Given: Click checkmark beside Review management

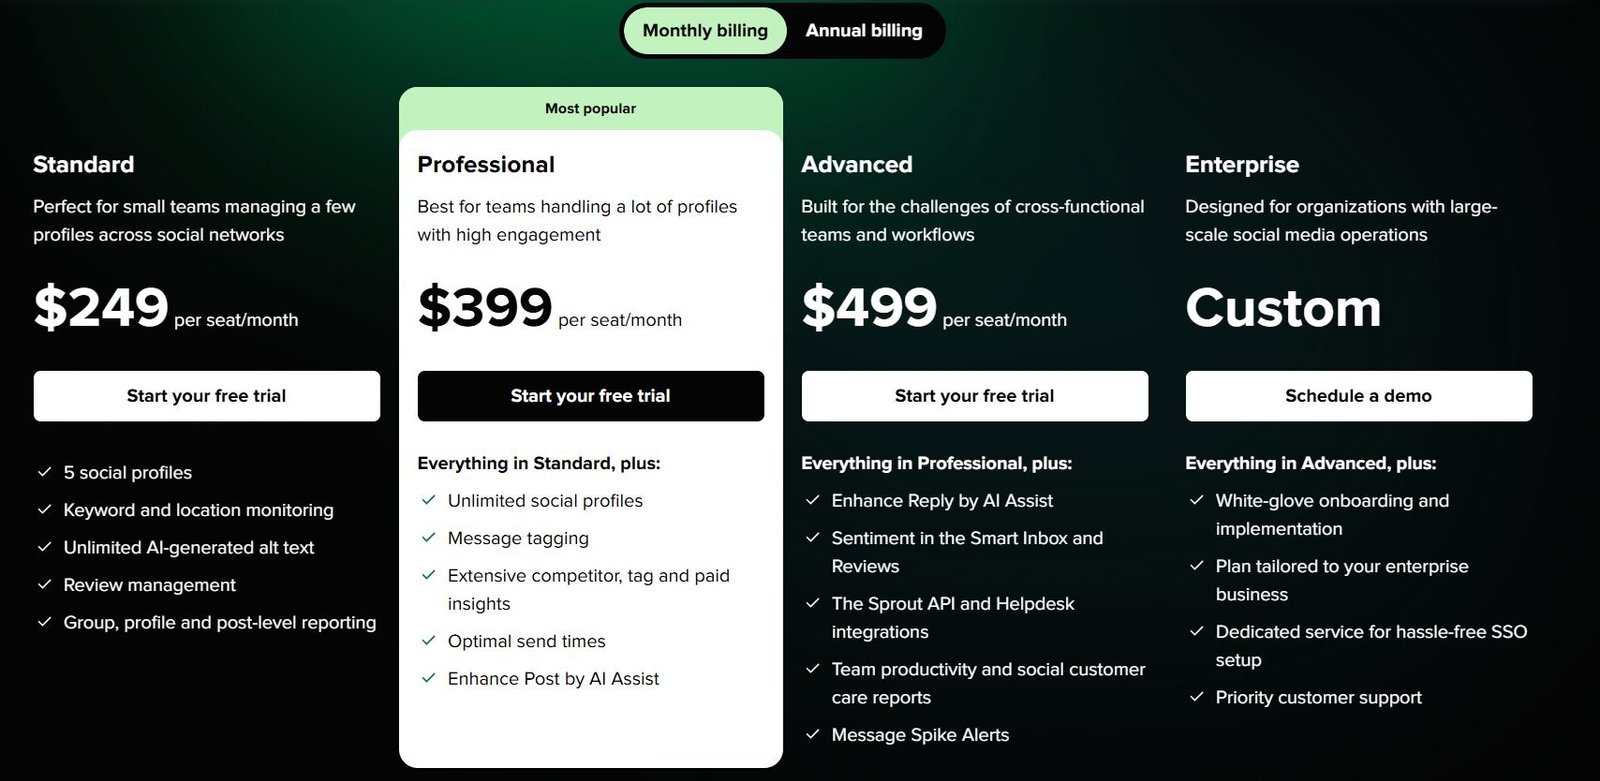Looking at the screenshot, I should [x=44, y=584].
